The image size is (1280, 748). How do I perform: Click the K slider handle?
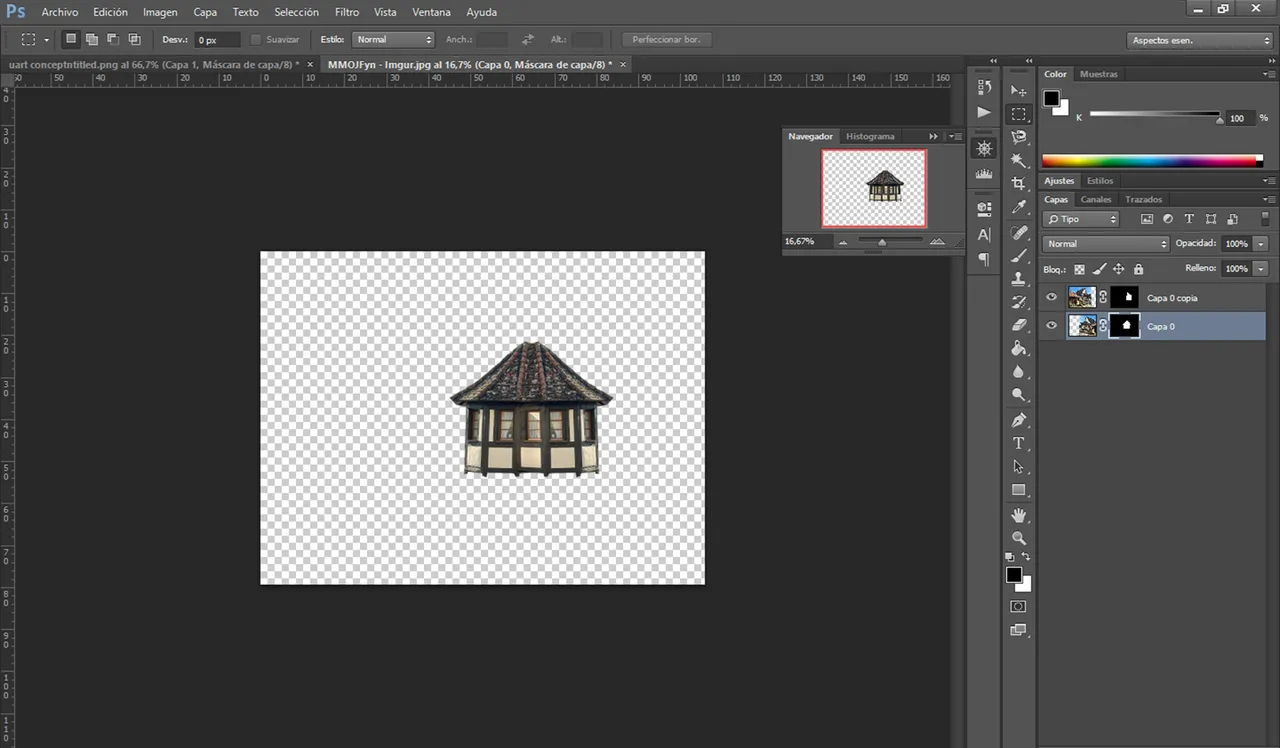(x=1219, y=119)
